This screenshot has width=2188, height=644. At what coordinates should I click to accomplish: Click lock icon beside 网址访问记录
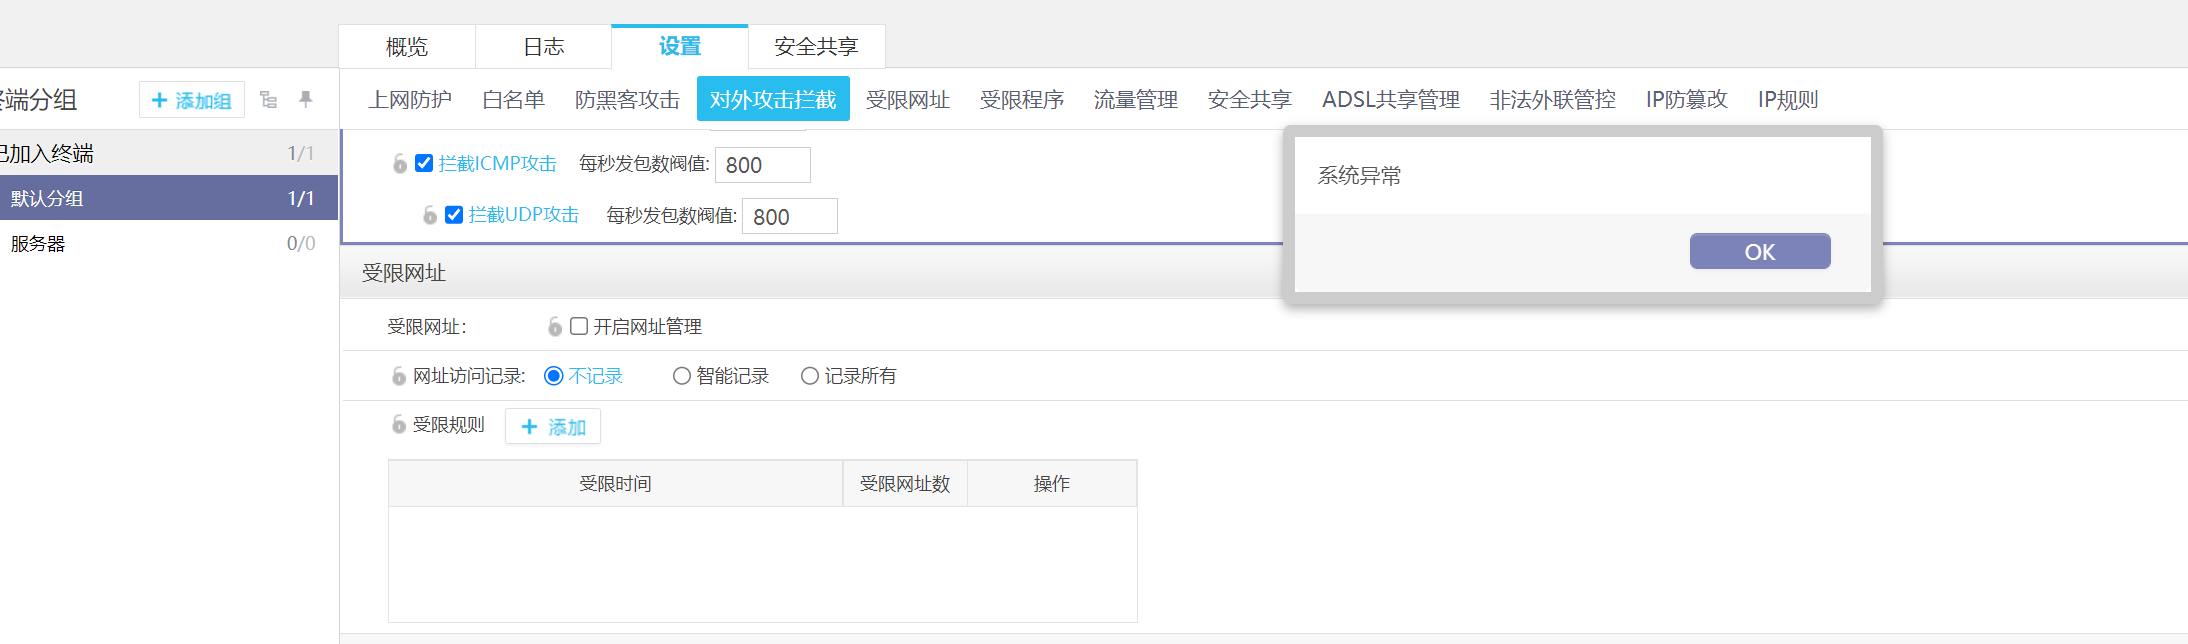pyautogui.click(x=399, y=377)
